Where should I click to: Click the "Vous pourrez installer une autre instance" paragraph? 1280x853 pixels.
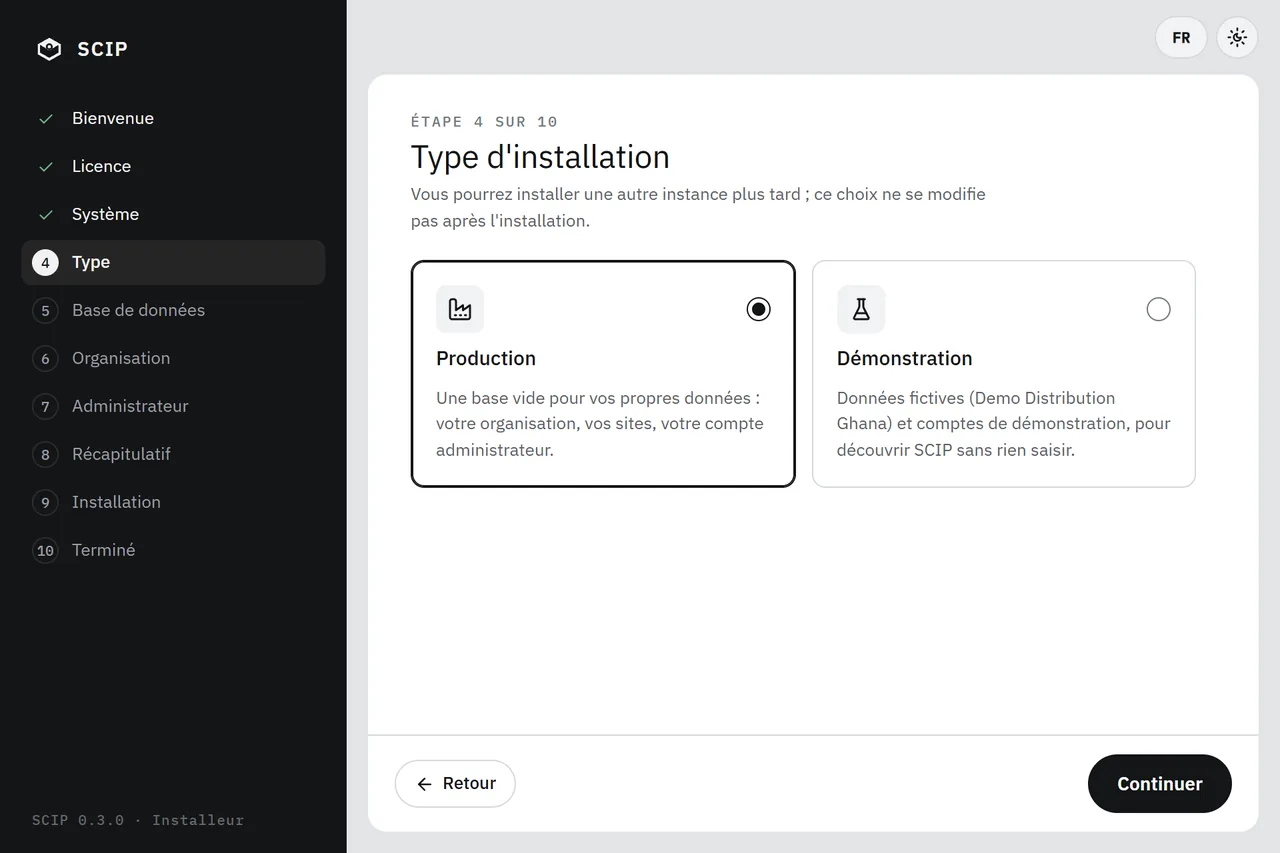[698, 207]
